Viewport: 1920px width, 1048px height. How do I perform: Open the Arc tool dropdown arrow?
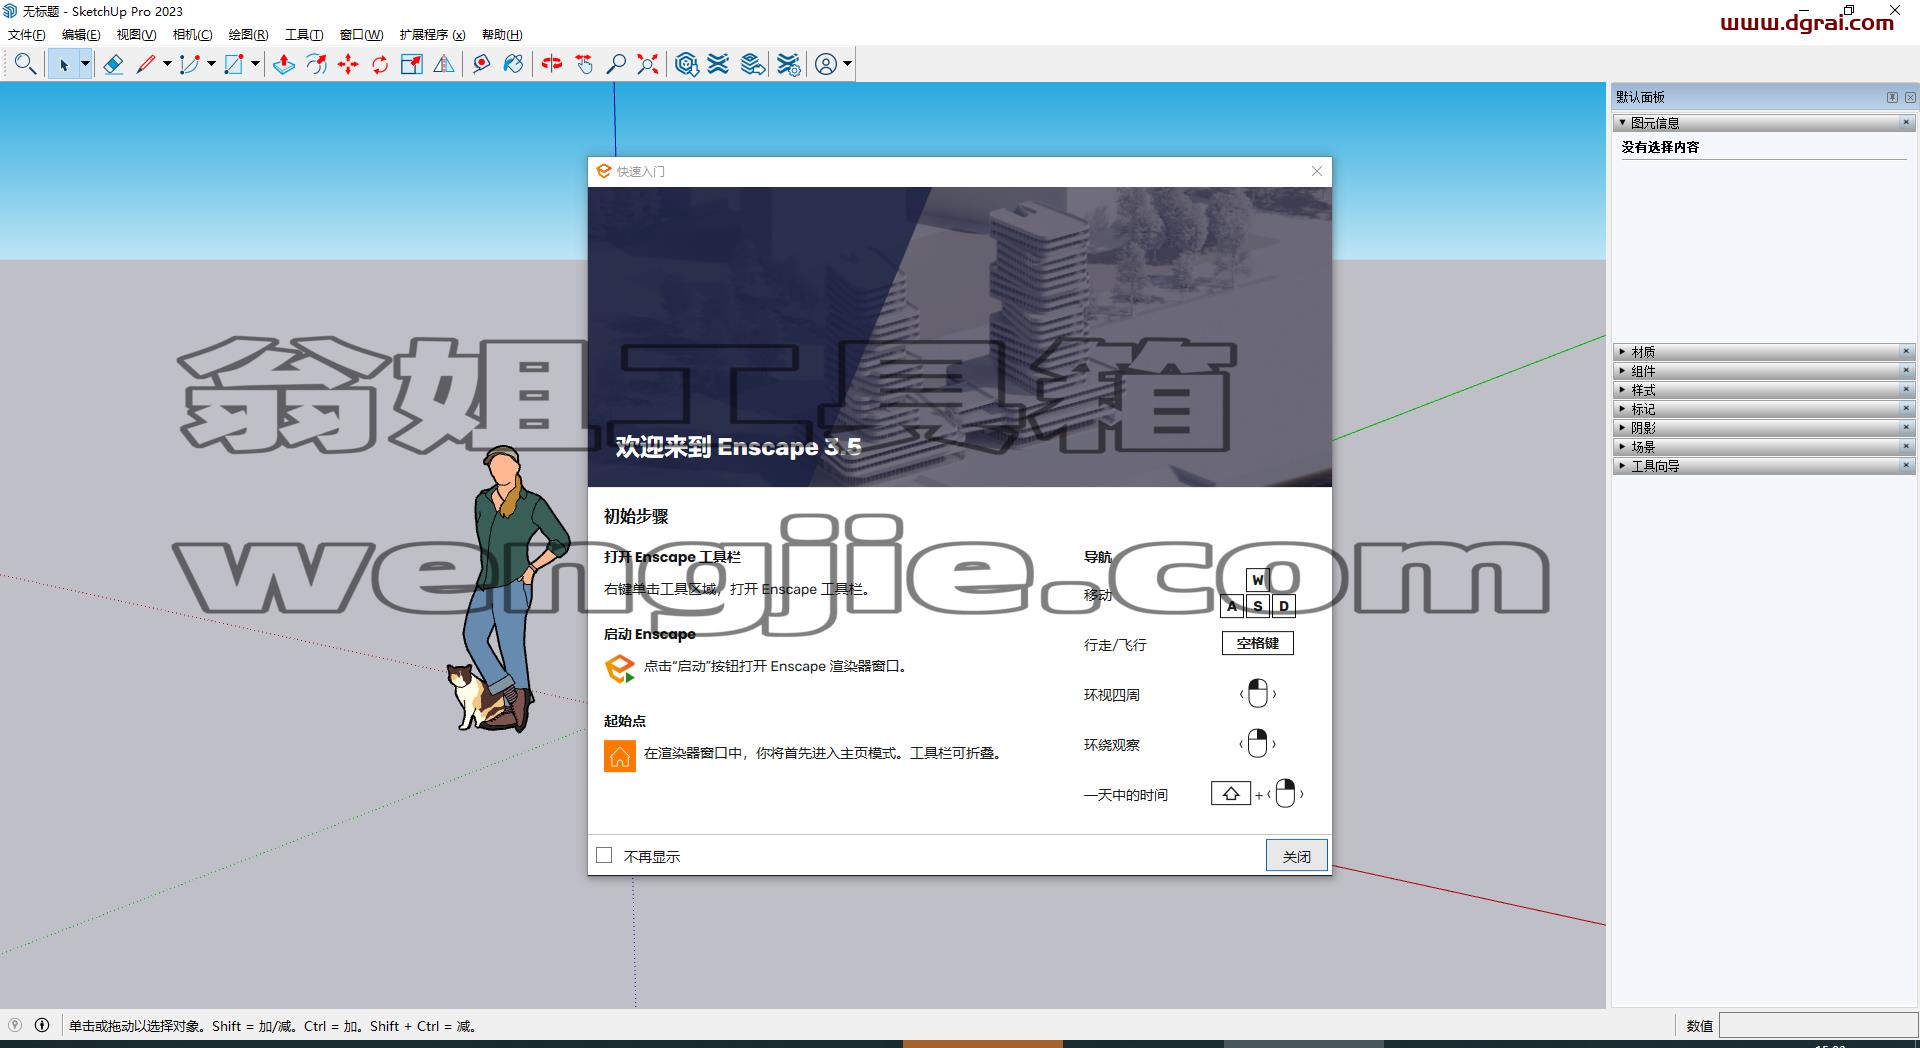(x=211, y=64)
